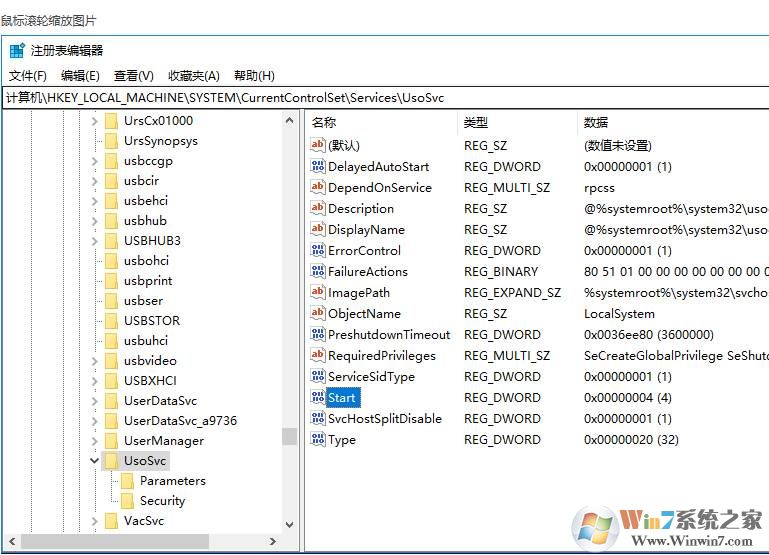Select the UserManager tree key
The height and width of the screenshot is (555, 769).
[x=163, y=441]
